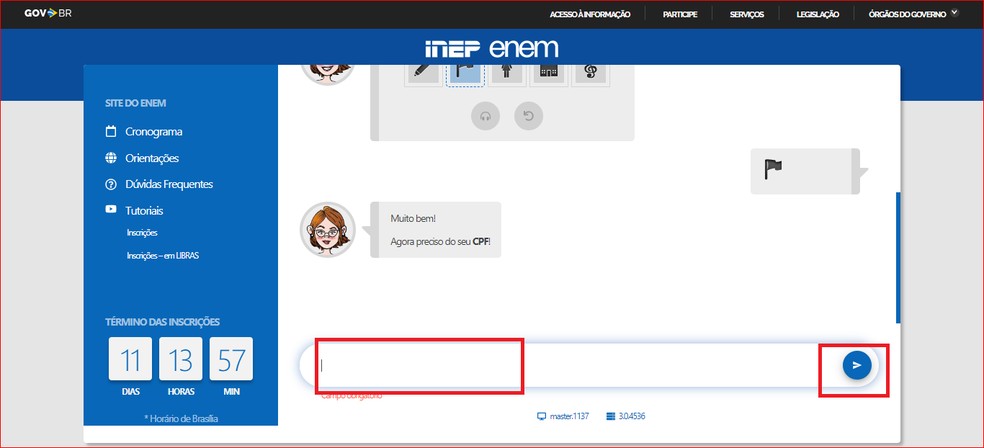
Task: Click the 11 DIAS countdown box
Action: [x=131, y=359]
